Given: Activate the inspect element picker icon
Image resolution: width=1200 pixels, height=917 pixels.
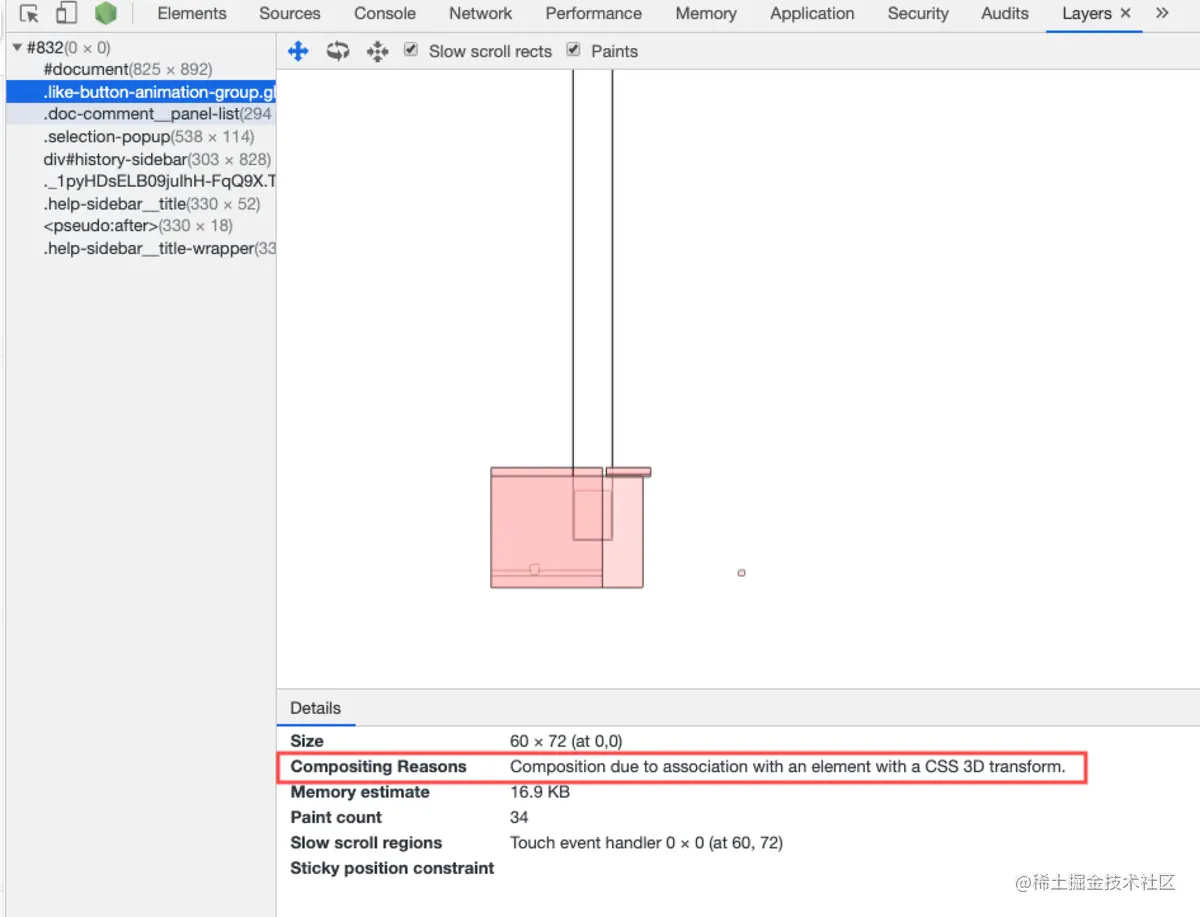Looking at the screenshot, I should point(29,14).
